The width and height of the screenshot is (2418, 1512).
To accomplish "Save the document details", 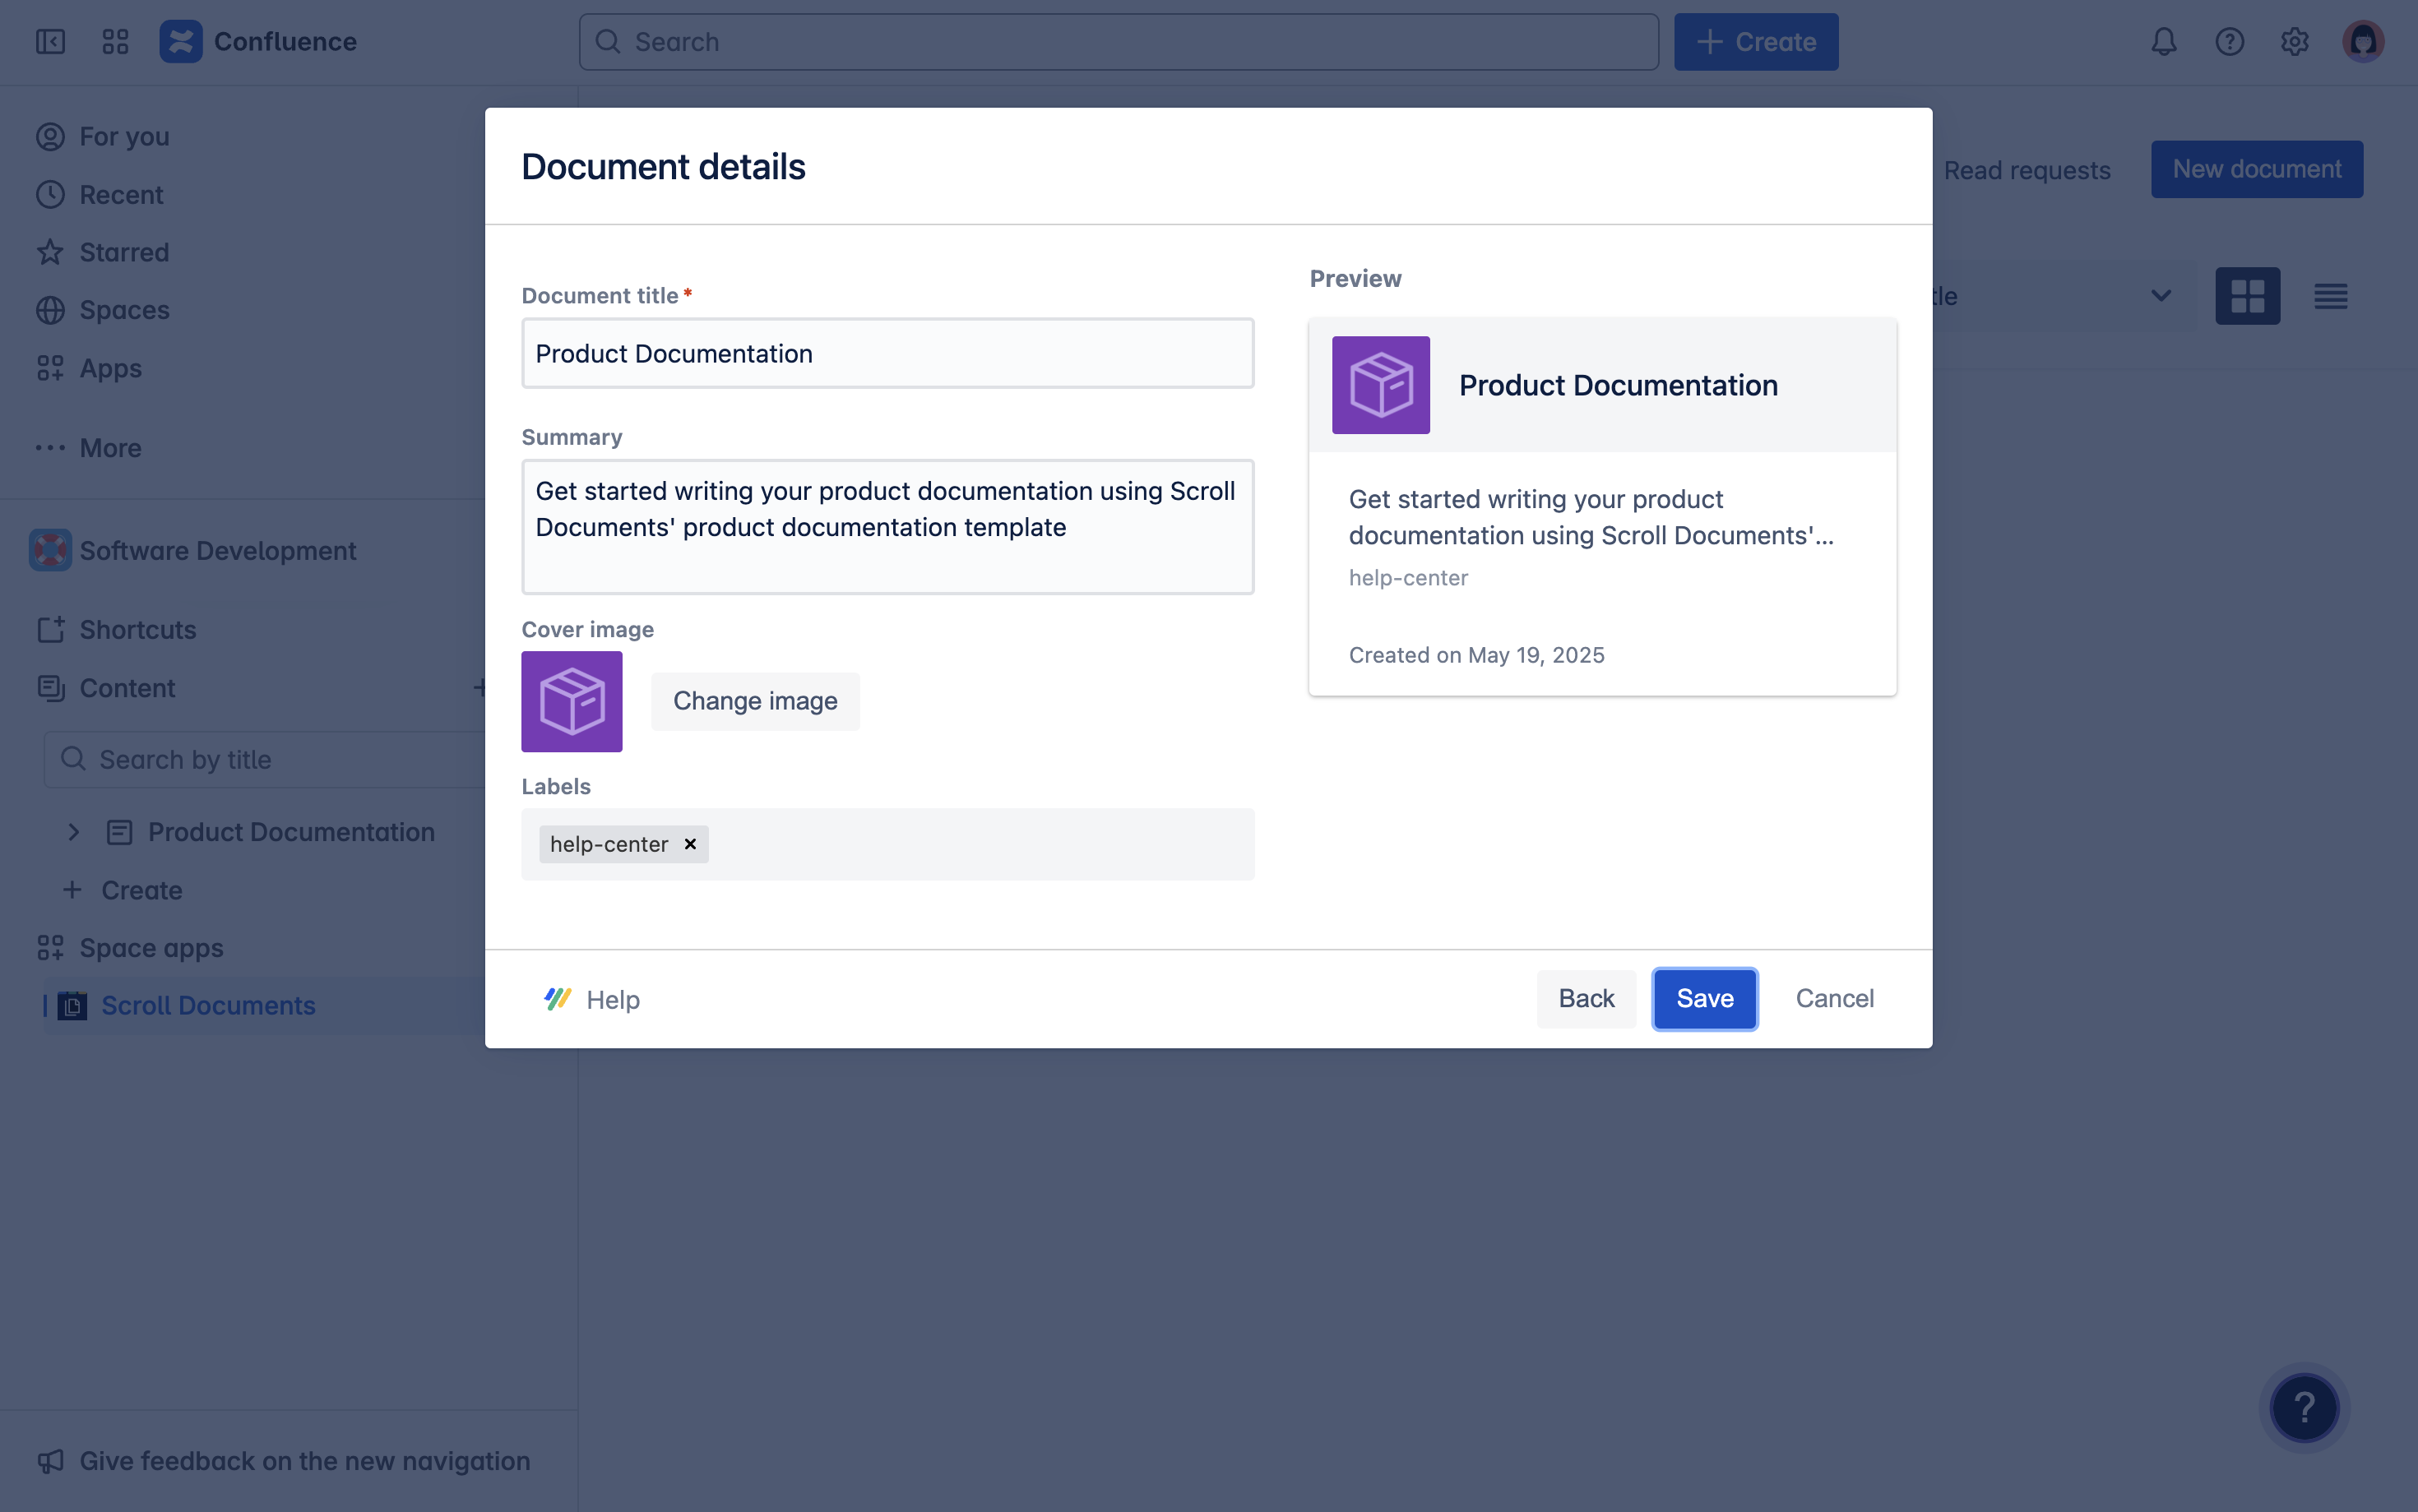I will pyautogui.click(x=1703, y=998).
